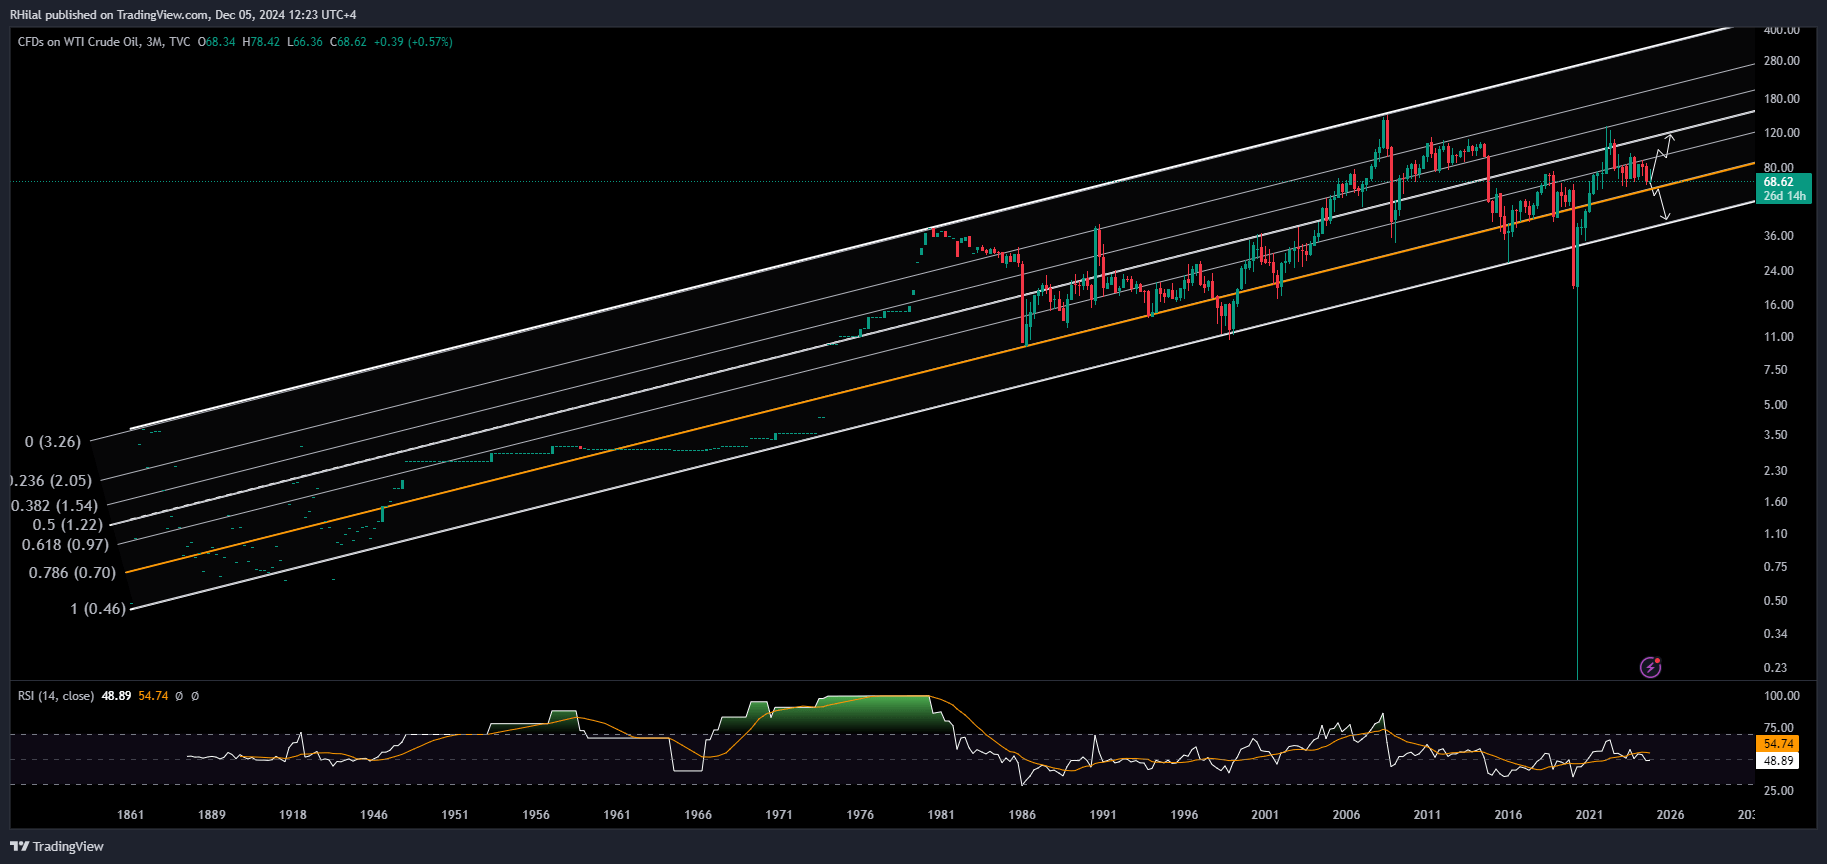Click the 0.50 price axis label
The width and height of the screenshot is (1827, 864).
tap(1775, 601)
